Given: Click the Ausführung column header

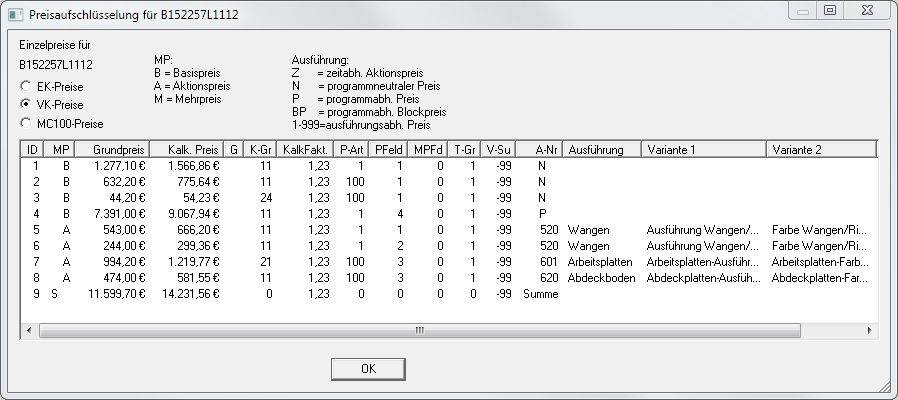Looking at the screenshot, I should click(x=600, y=149).
